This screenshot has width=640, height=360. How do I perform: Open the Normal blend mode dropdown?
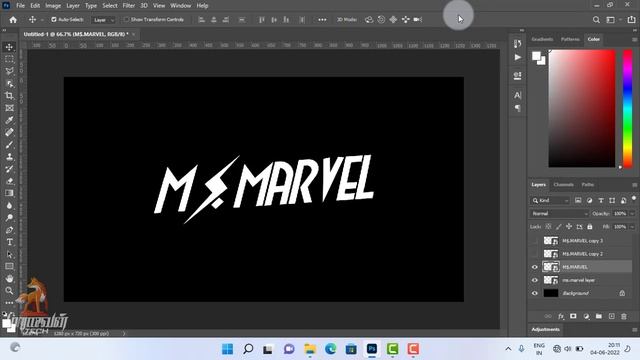pyautogui.click(x=559, y=213)
